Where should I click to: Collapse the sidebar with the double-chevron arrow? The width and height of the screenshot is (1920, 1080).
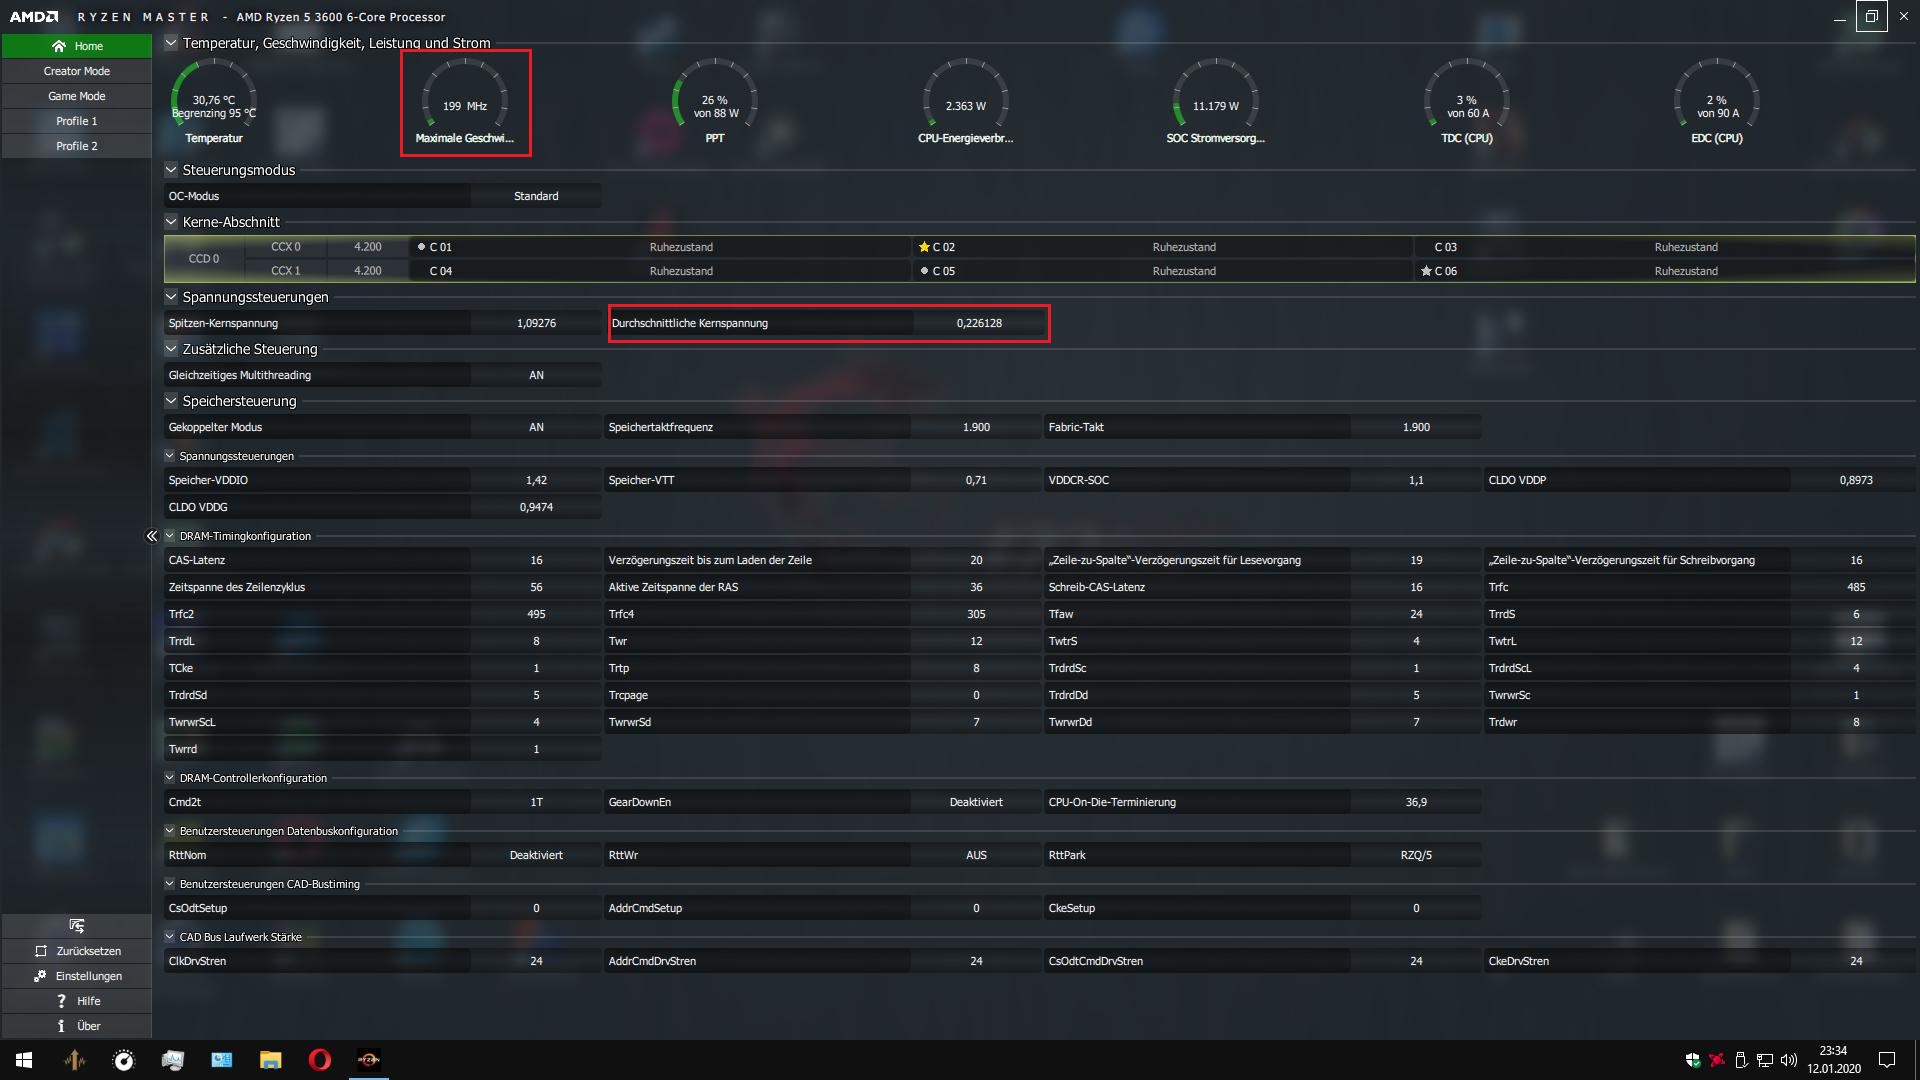[152, 536]
